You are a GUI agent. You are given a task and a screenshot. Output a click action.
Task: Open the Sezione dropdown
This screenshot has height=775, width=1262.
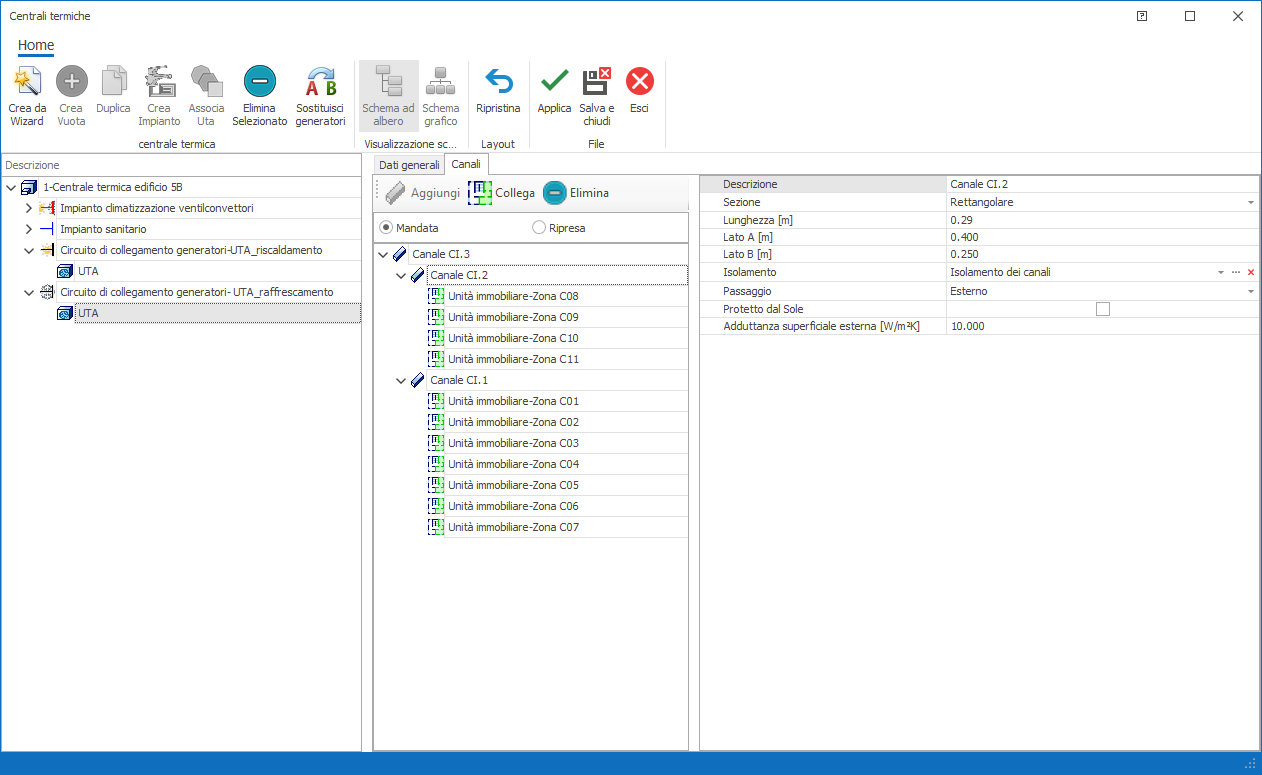point(1250,203)
